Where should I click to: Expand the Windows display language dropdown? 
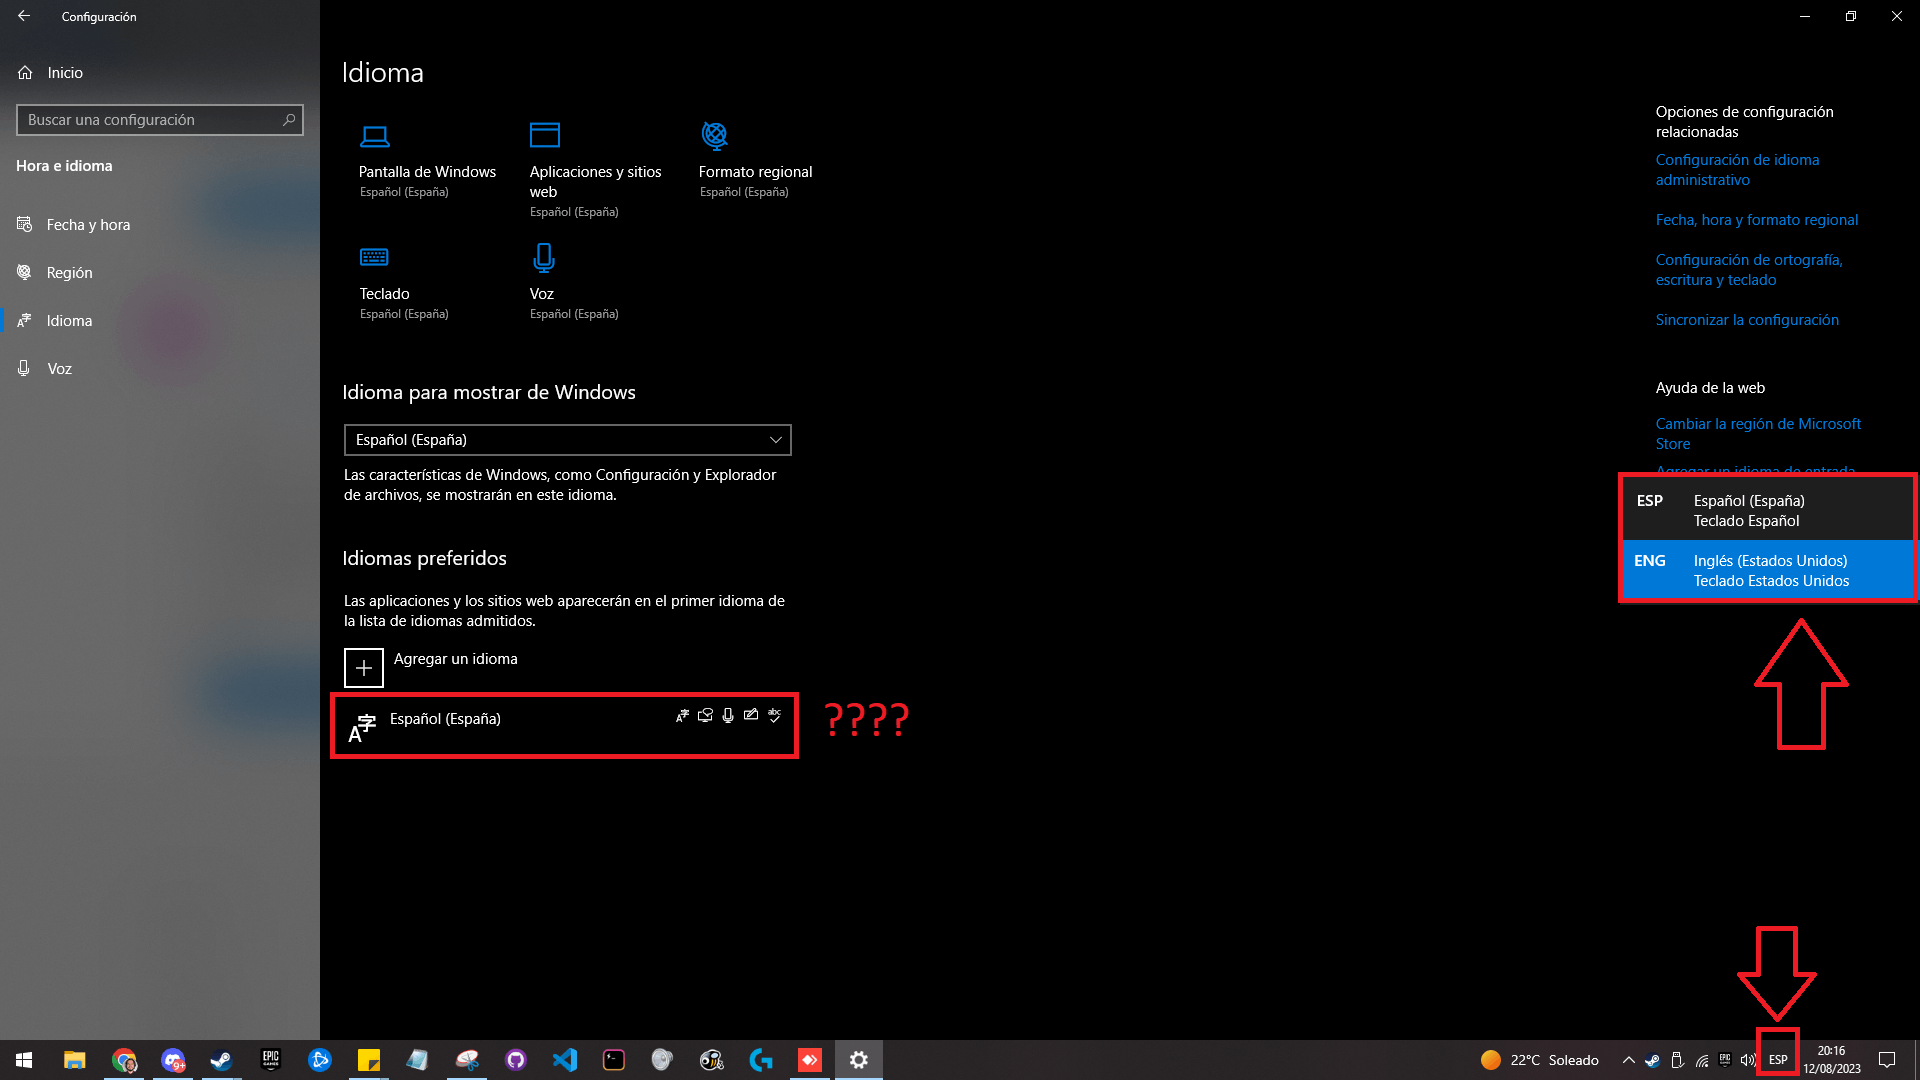coord(567,440)
